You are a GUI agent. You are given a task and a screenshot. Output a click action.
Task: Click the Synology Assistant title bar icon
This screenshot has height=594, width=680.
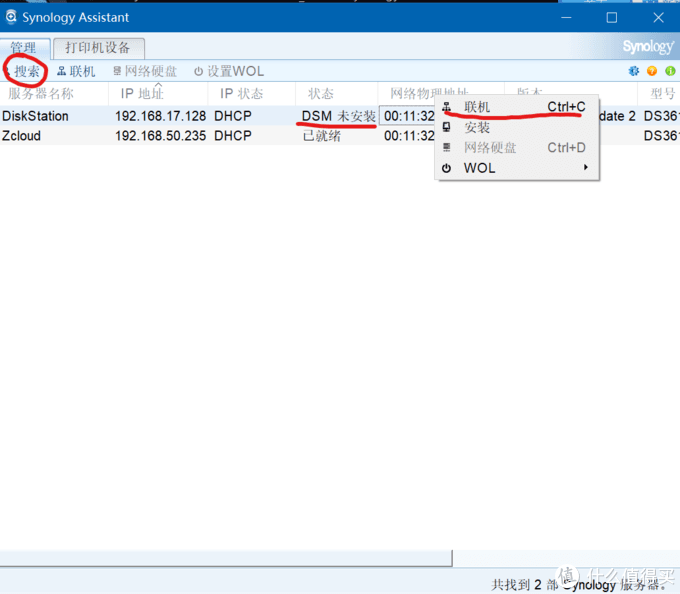pyautogui.click(x=11, y=17)
